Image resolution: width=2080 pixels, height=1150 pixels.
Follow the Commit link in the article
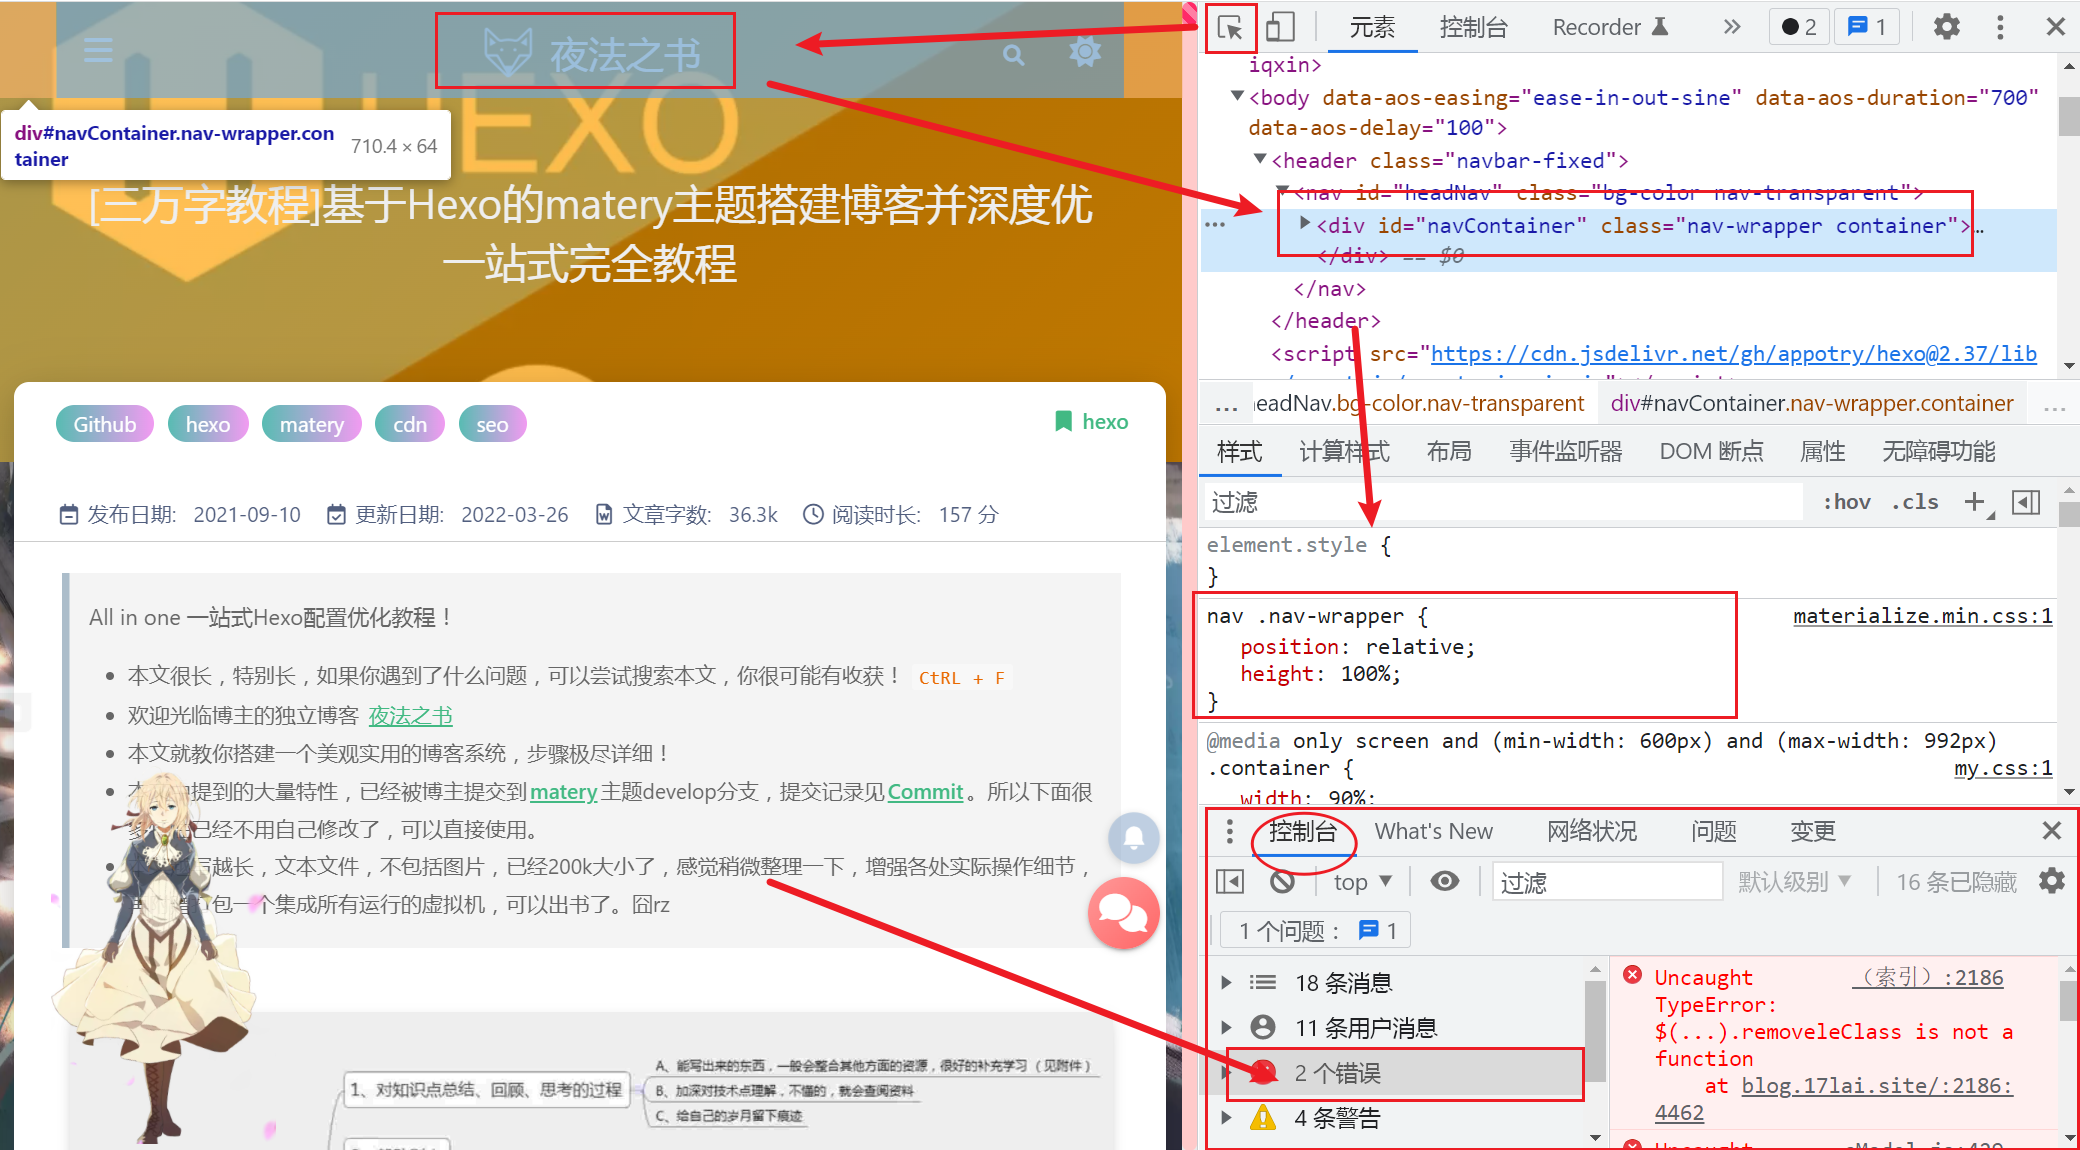tap(925, 791)
